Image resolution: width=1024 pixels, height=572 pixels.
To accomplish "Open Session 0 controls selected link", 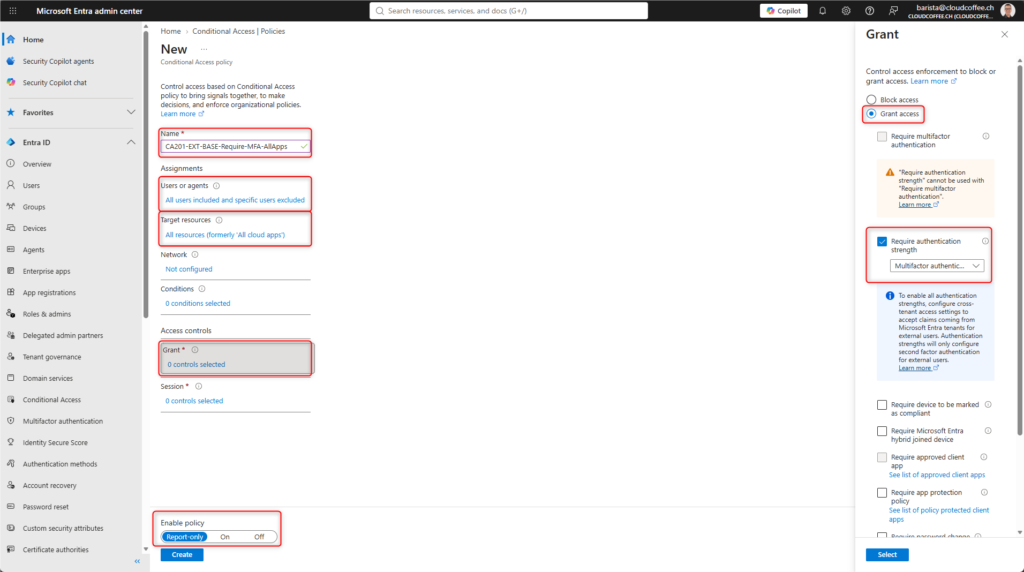I will (x=194, y=401).
